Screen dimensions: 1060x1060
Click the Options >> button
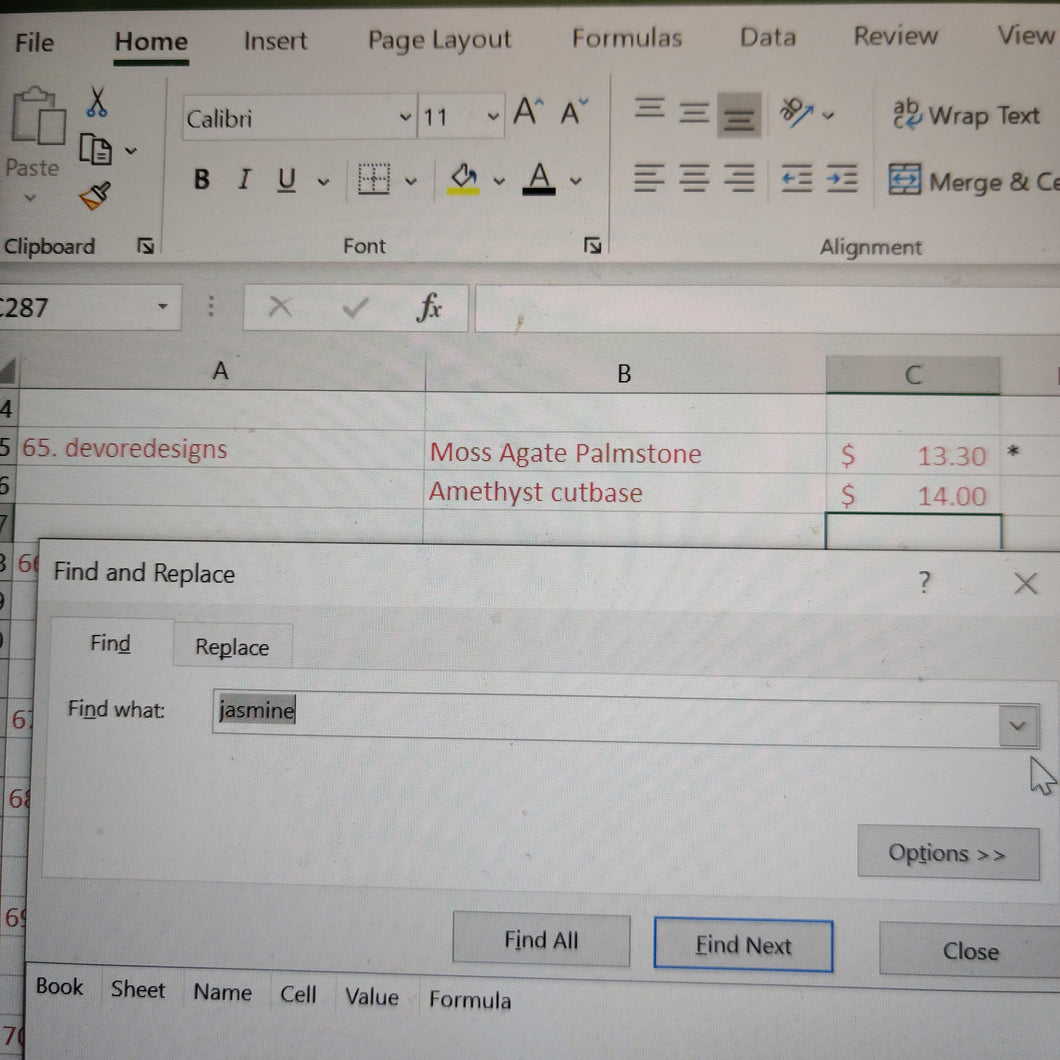[x=947, y=854]
